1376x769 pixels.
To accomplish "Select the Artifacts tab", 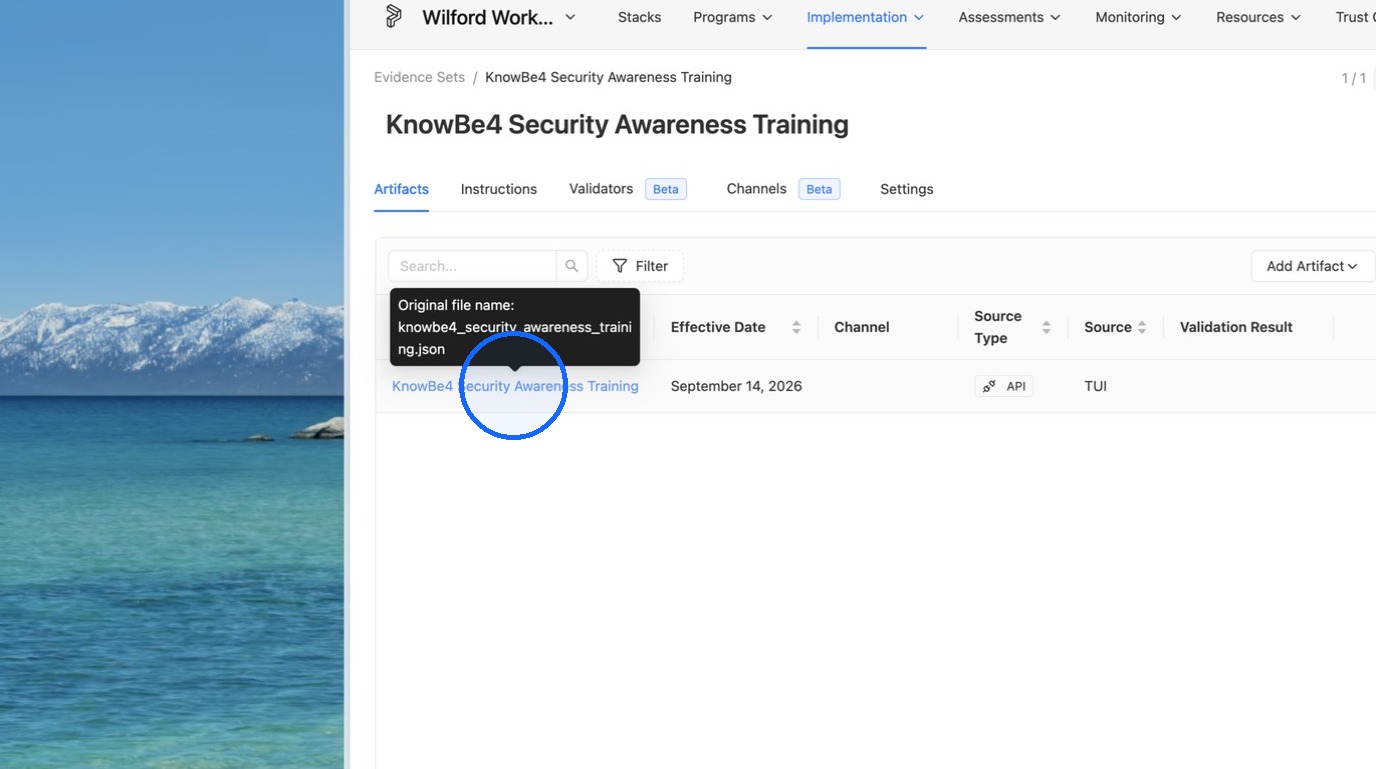I will click(x=401, y=189).
